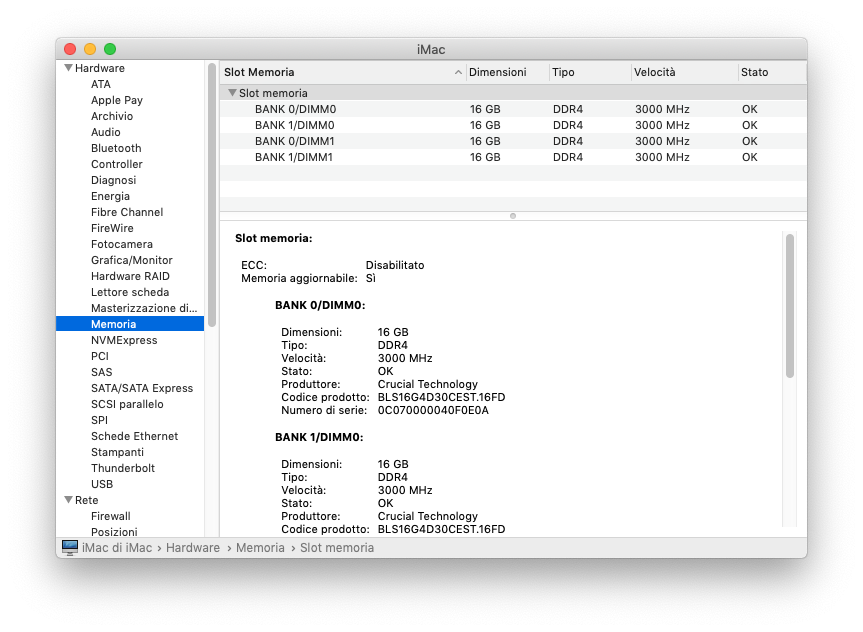863x632 pixels.
Task: Collapse the Hardware disclosure triangle
Action: (68, 68)
